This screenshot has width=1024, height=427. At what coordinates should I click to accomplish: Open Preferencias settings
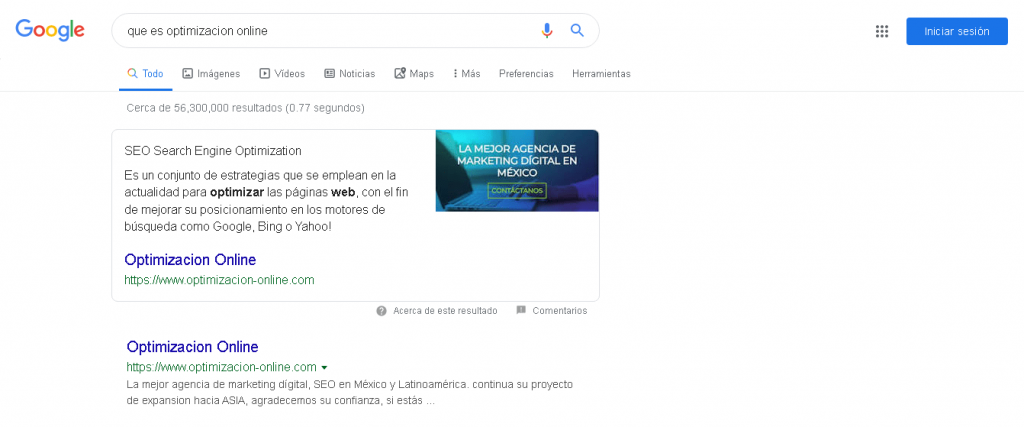click(x=526, y=74)
